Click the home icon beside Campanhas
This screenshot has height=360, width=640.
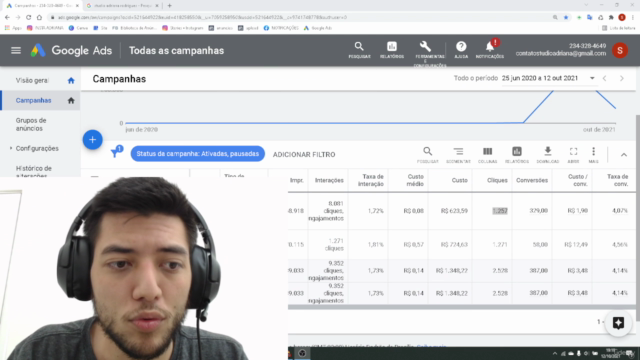[71, 100]
